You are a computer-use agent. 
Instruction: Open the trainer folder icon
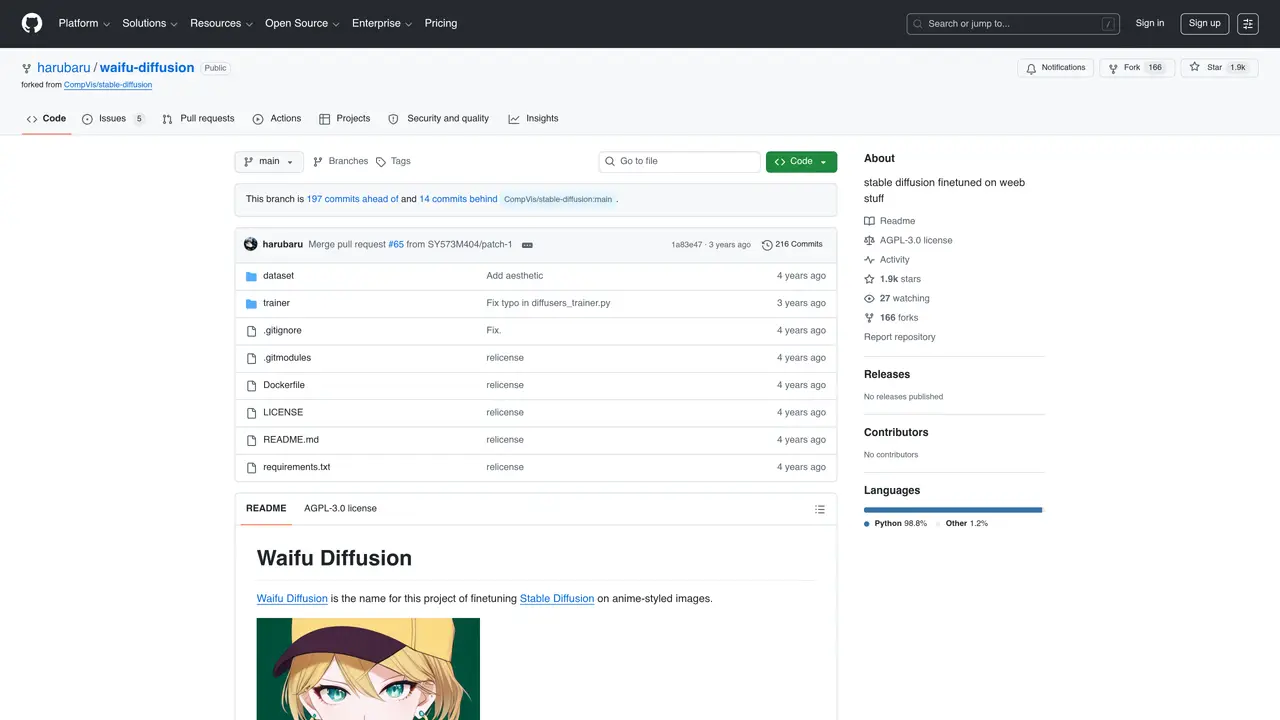tap(252, 303)
